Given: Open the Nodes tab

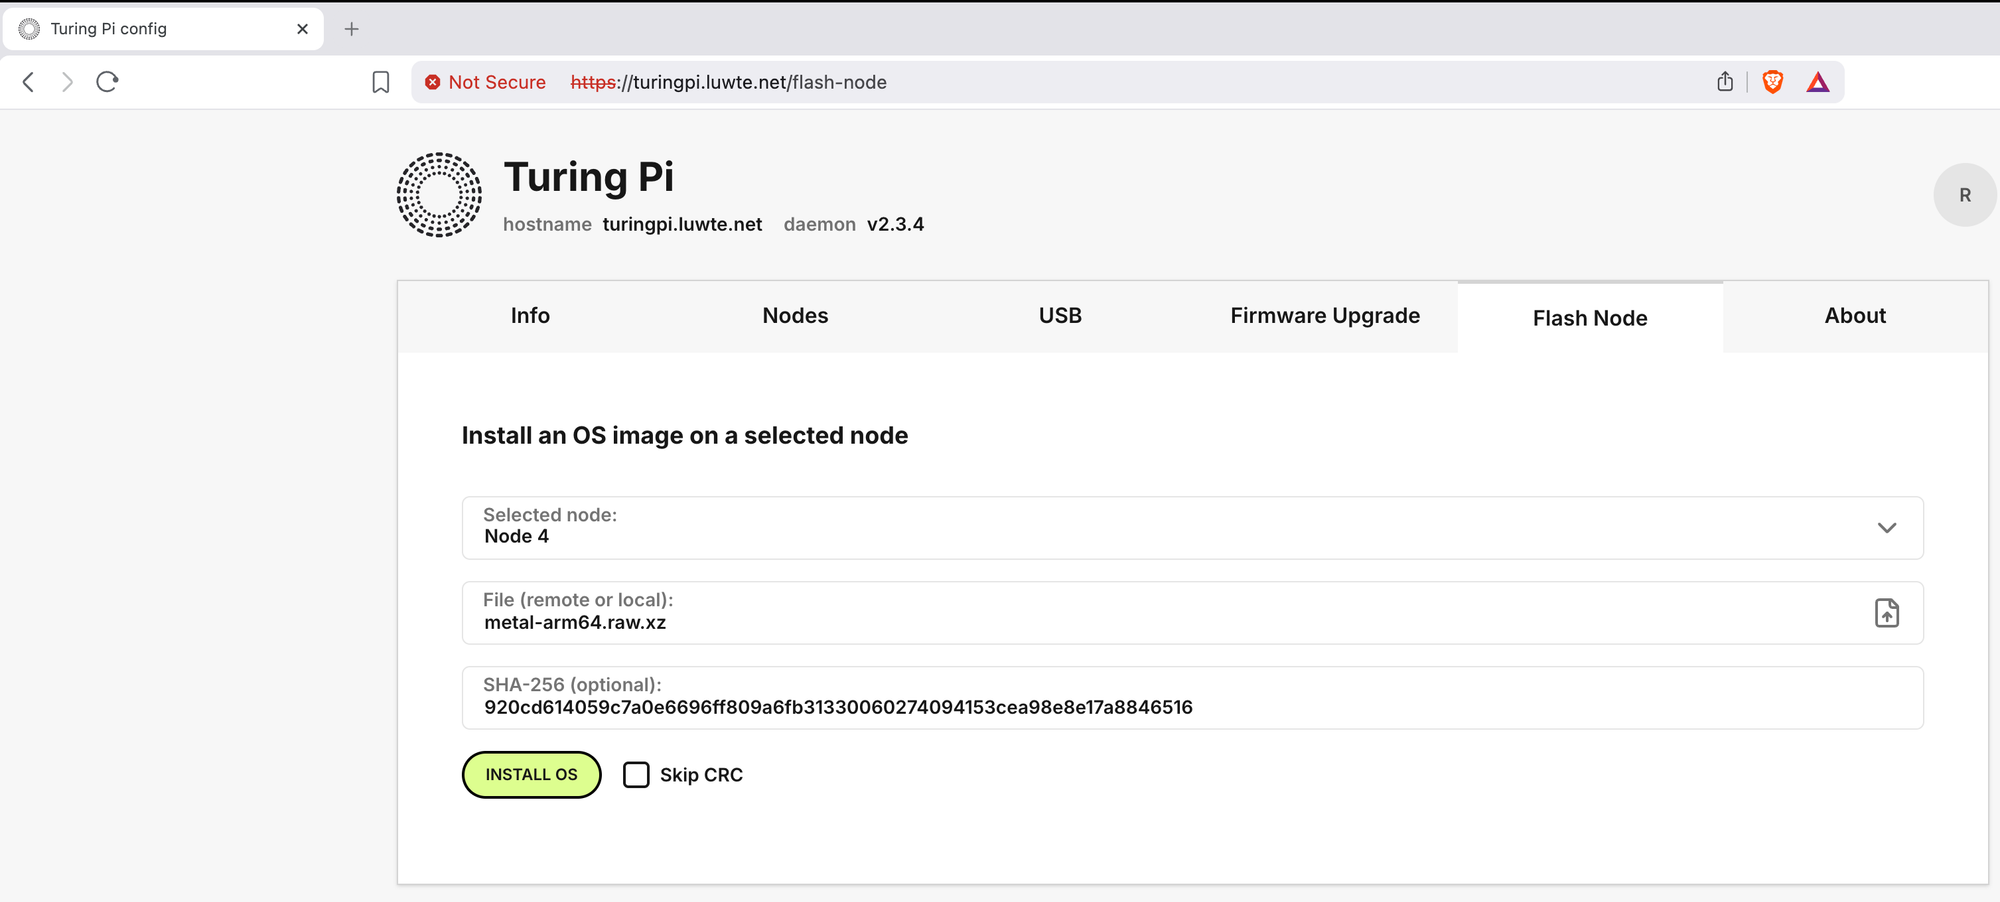Looking at the screenshot, I should 795,316.
